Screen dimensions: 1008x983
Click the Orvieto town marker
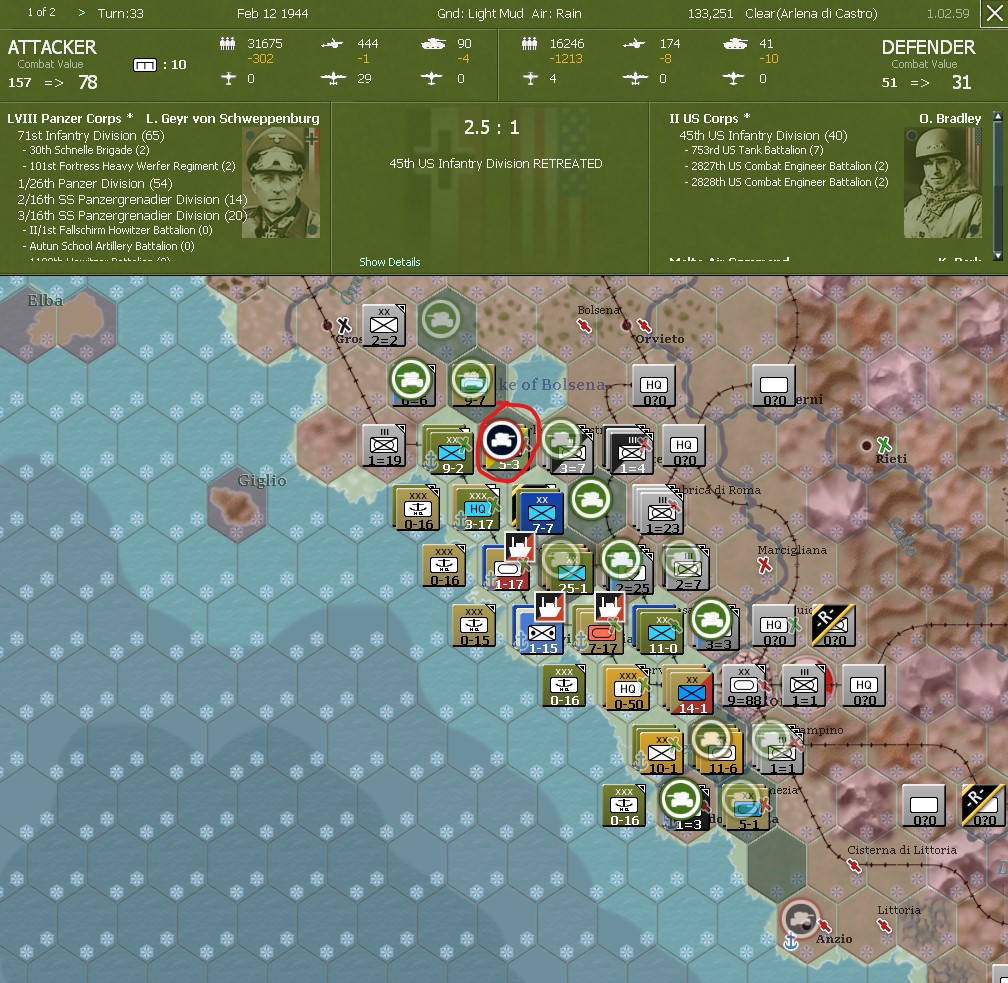626,325
